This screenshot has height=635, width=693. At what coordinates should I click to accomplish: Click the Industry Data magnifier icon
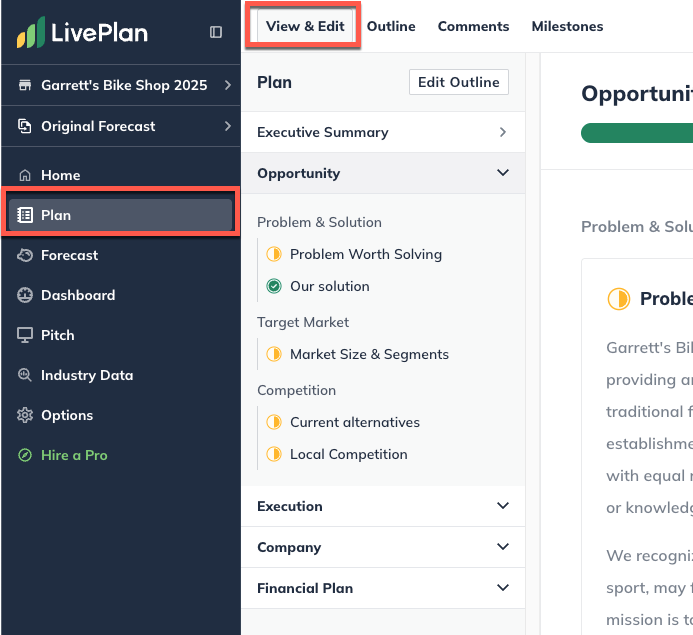coord(25,375)
